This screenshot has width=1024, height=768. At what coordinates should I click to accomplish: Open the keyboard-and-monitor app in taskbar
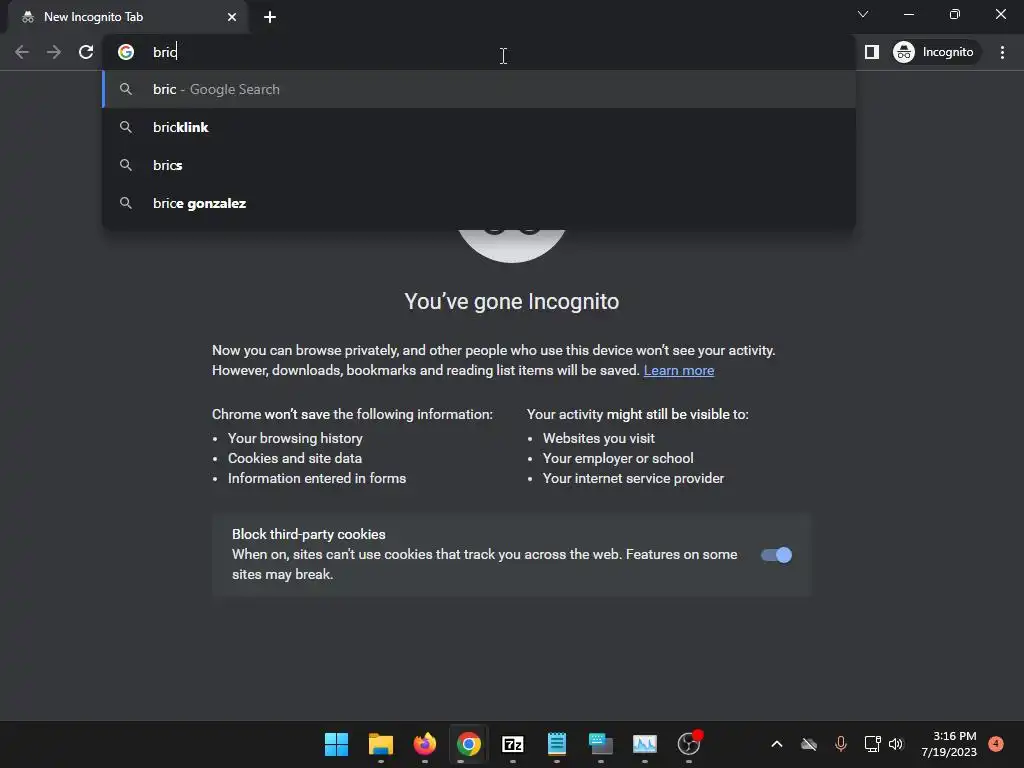[600, 744]
